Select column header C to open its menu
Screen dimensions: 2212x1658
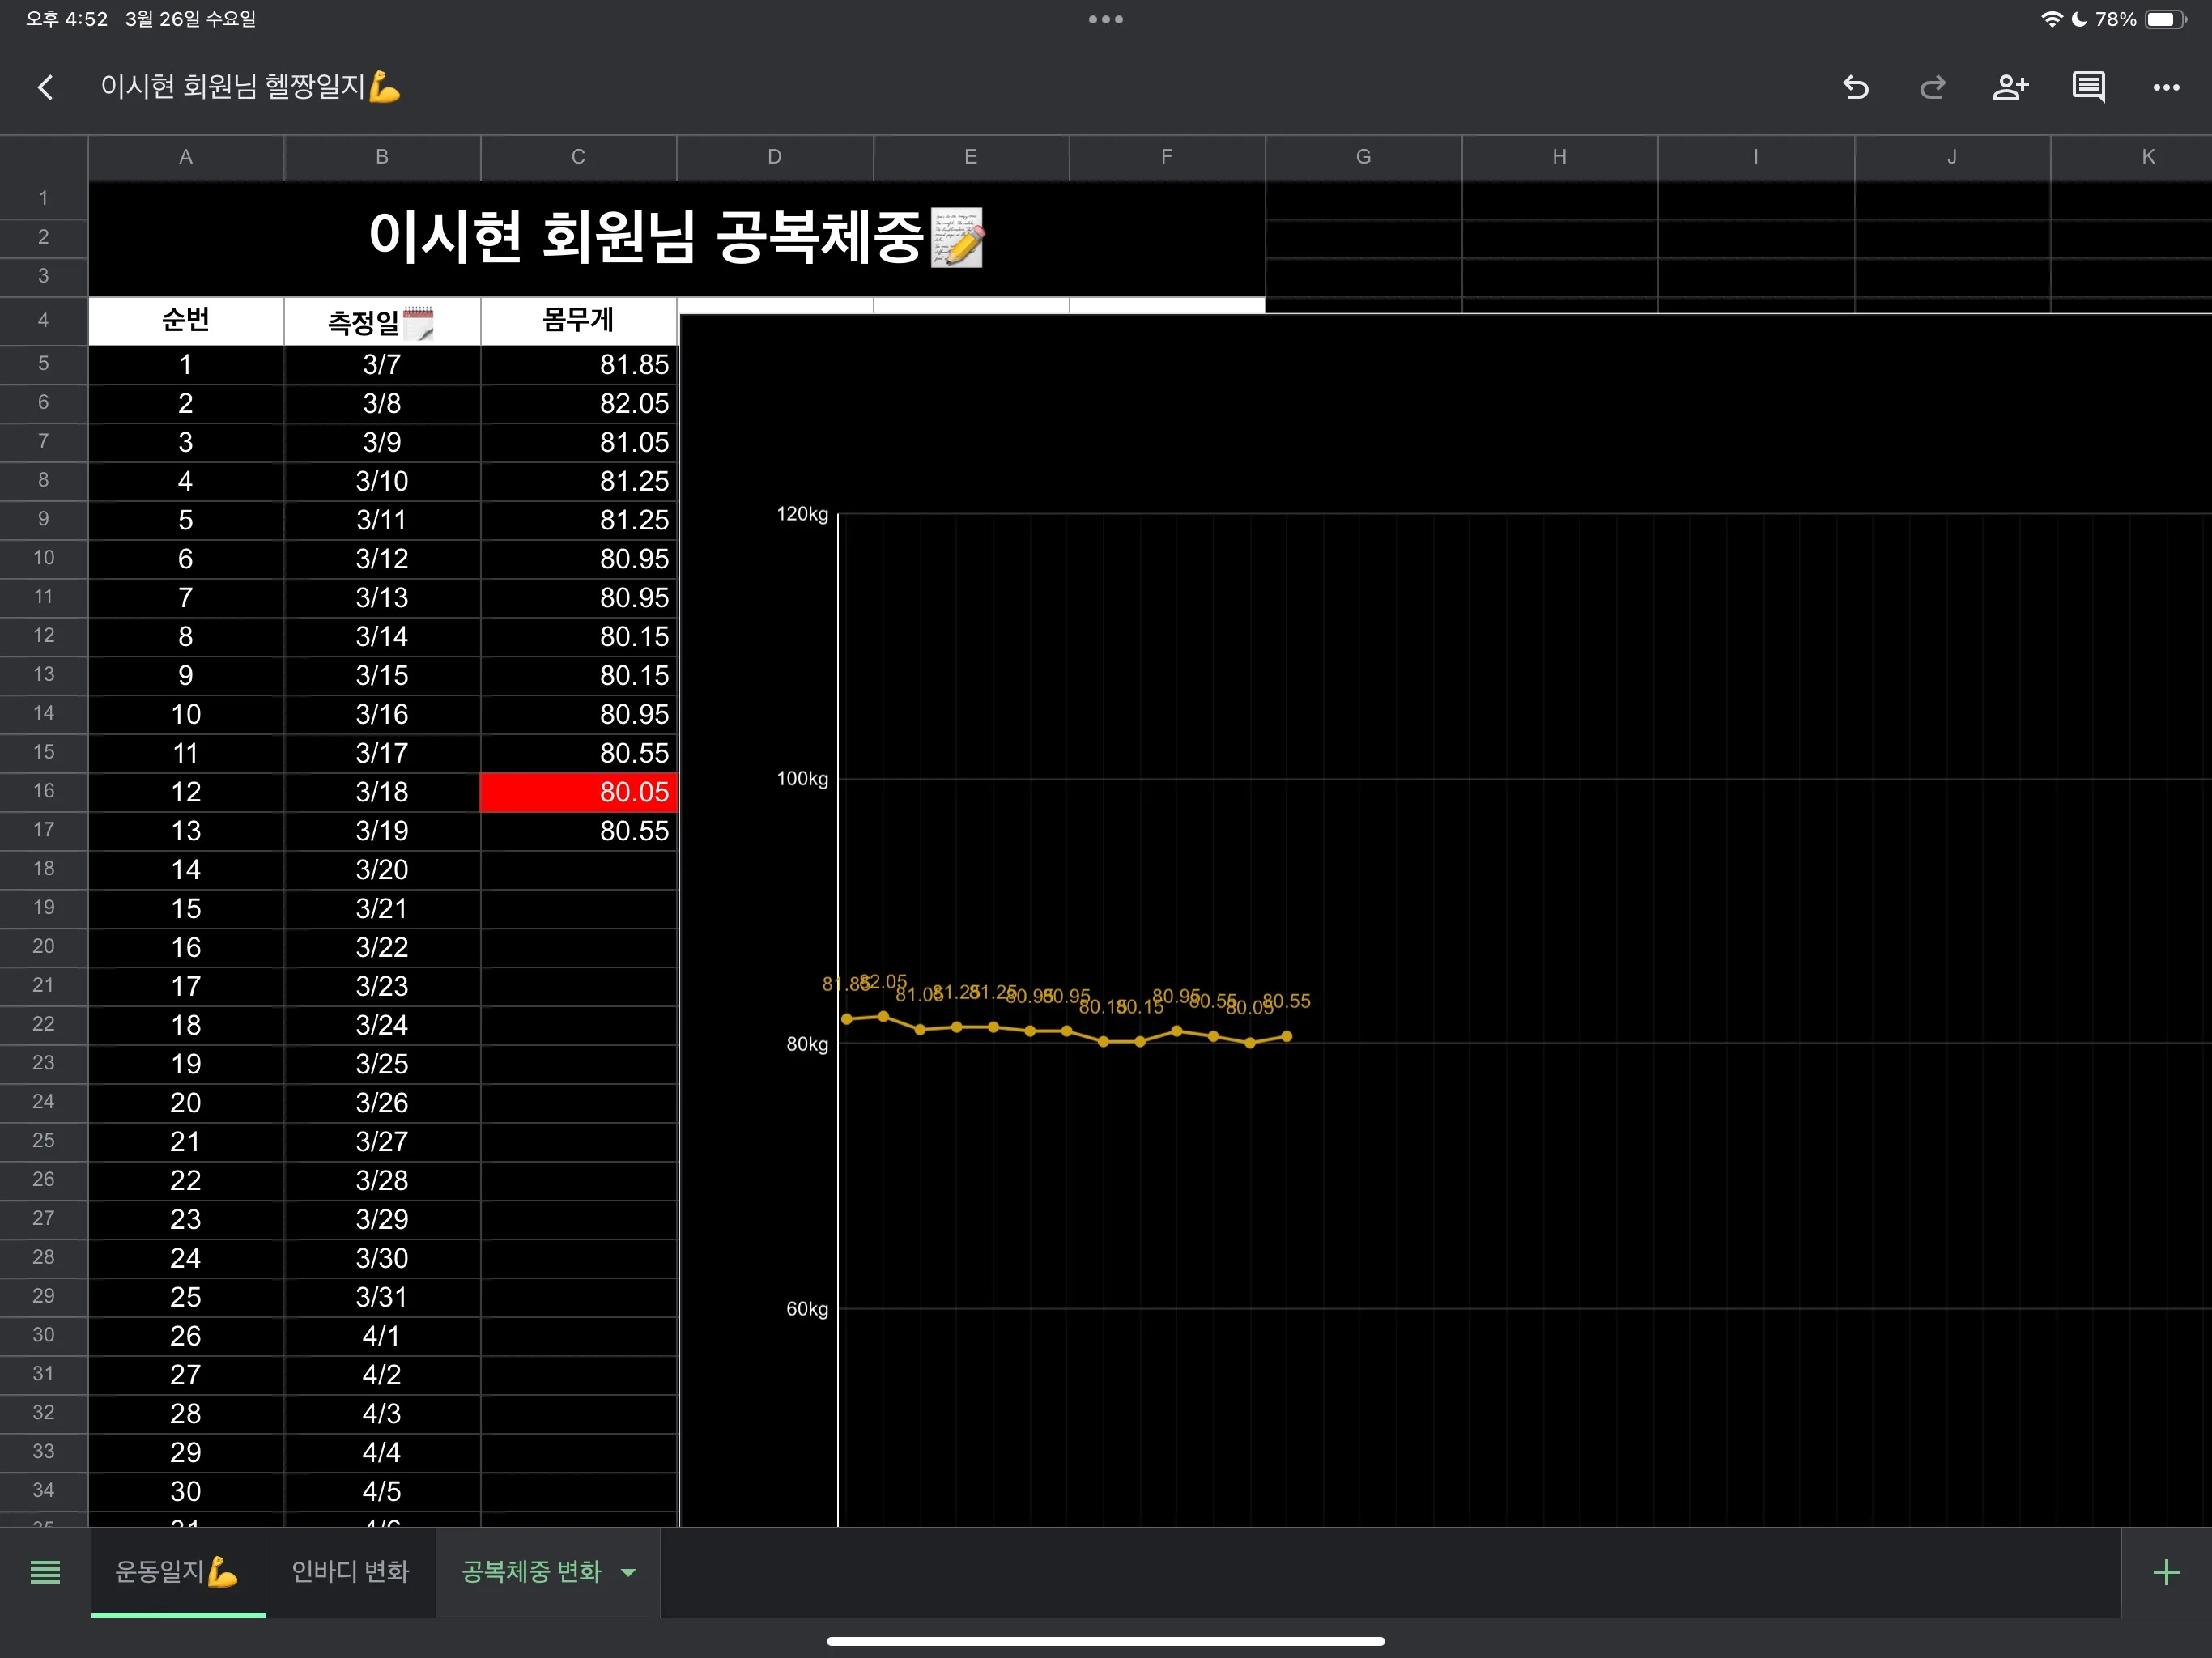coord(578,157)
